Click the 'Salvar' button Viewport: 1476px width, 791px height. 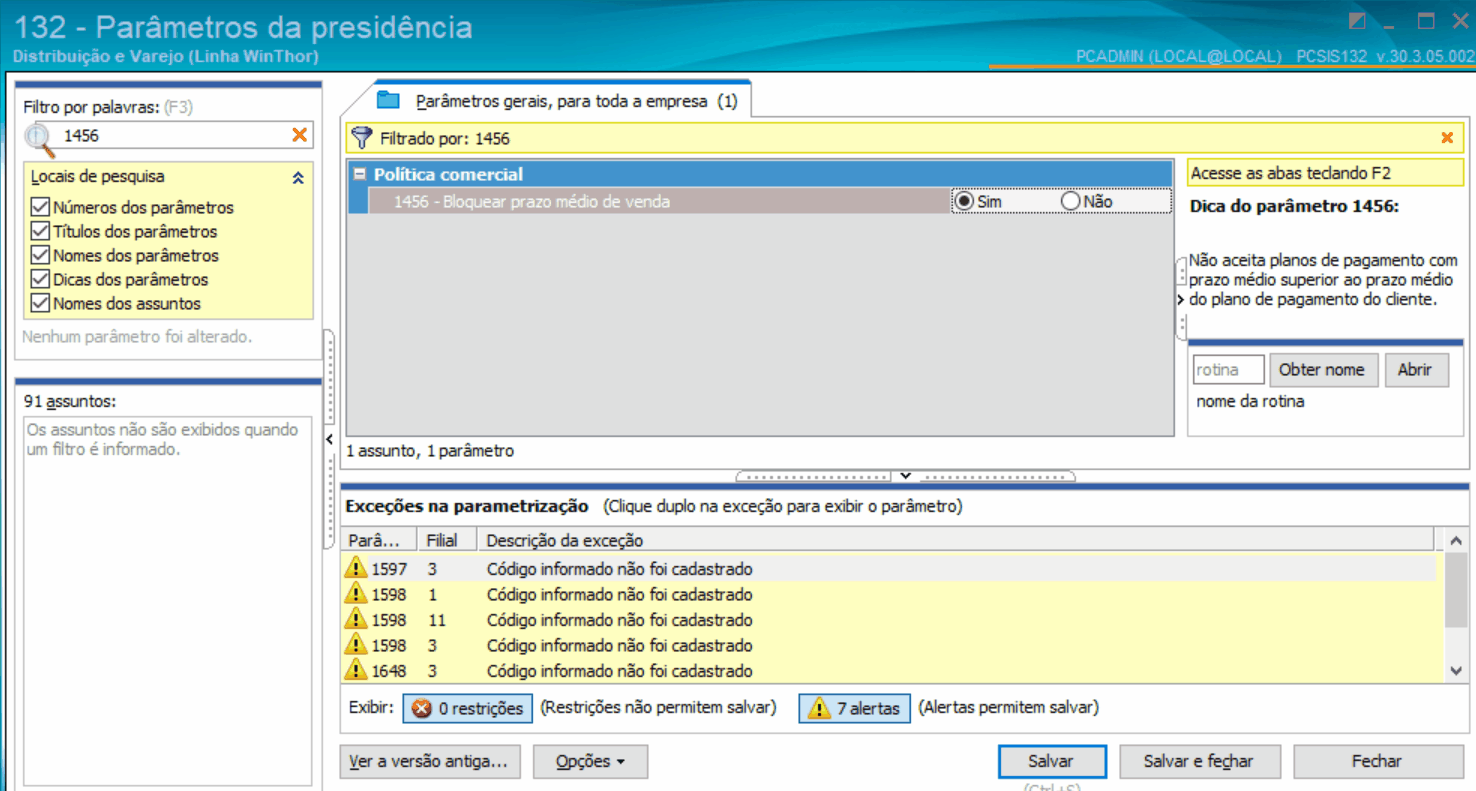pyautogui.click(x=1052, y=762)
